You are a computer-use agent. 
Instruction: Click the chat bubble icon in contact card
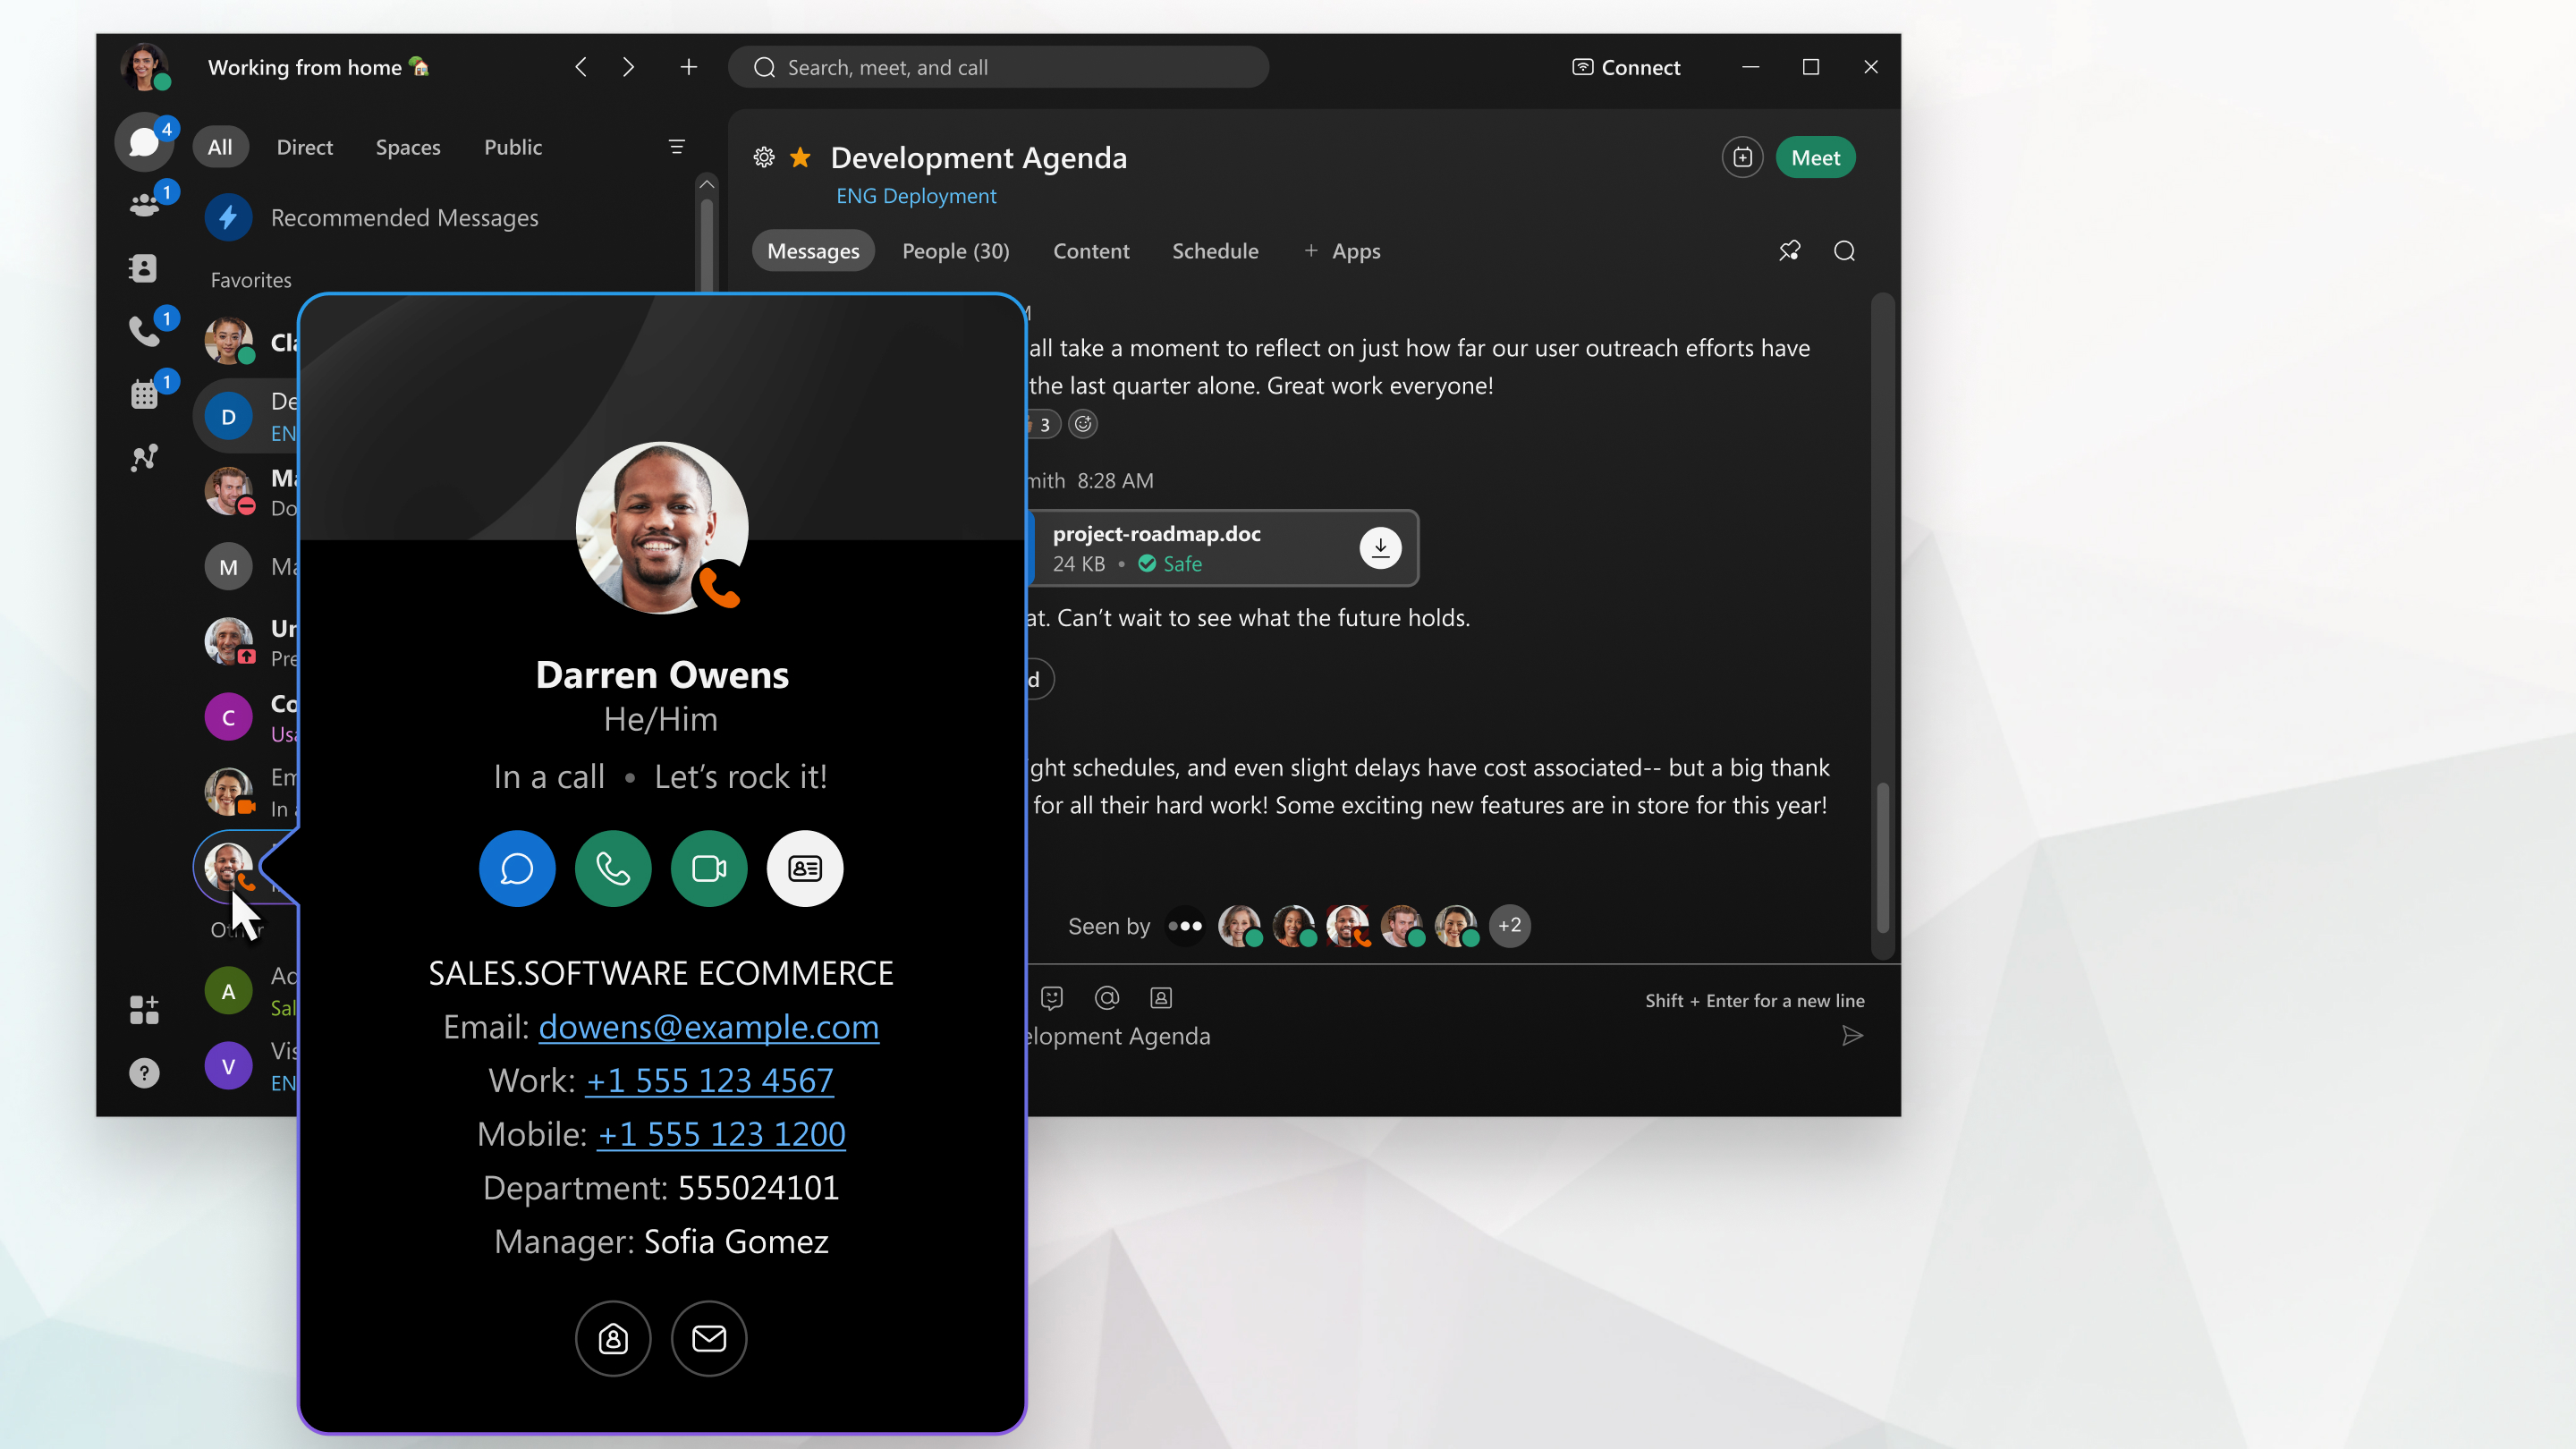517,867
